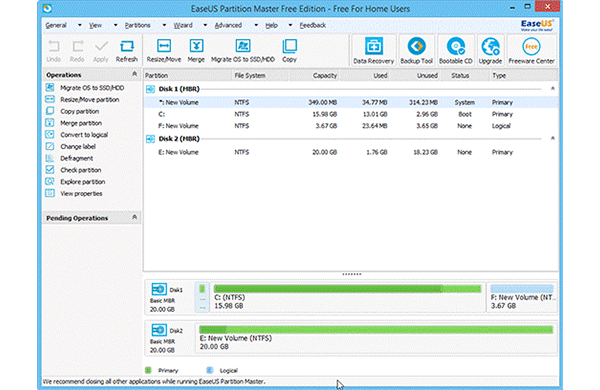Image resolution: width=600 pixels, height=390 pixels.
Task: Sort by File System column header
Action: (260, 75)
